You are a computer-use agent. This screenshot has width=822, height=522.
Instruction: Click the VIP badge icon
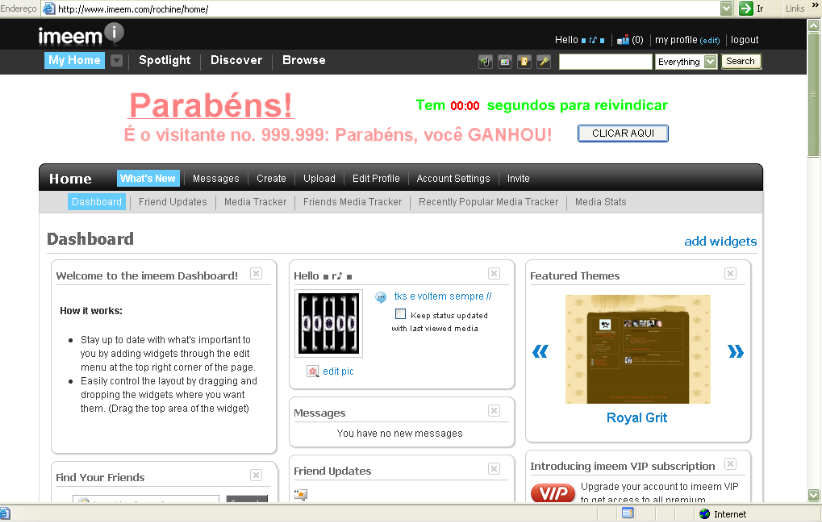tap(553, 493)
